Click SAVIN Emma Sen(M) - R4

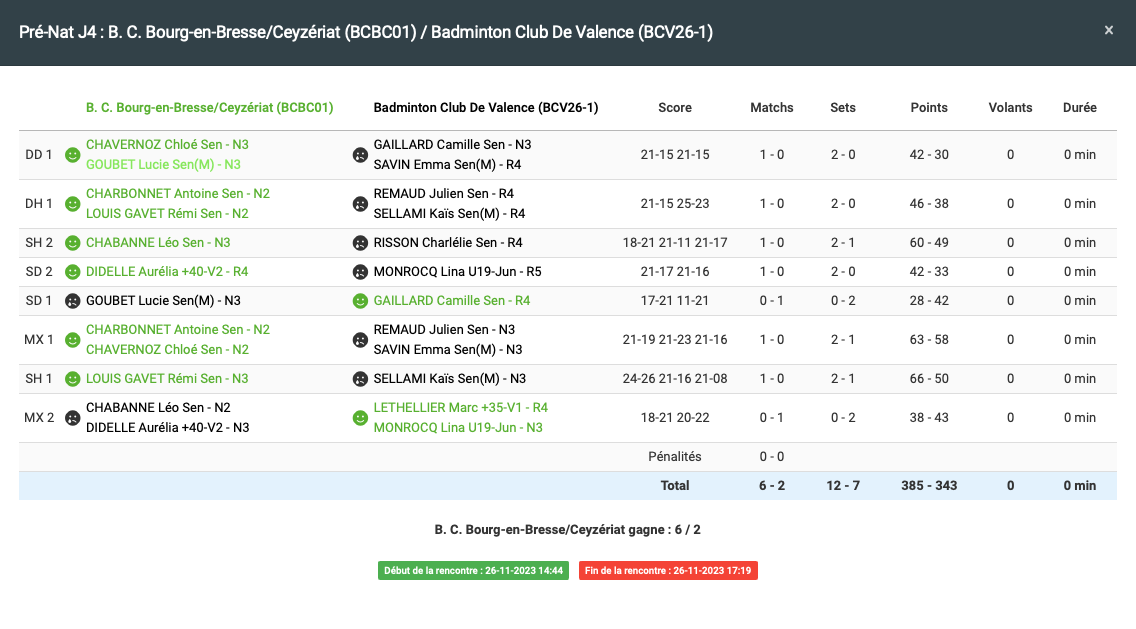[x=447, y=164]
